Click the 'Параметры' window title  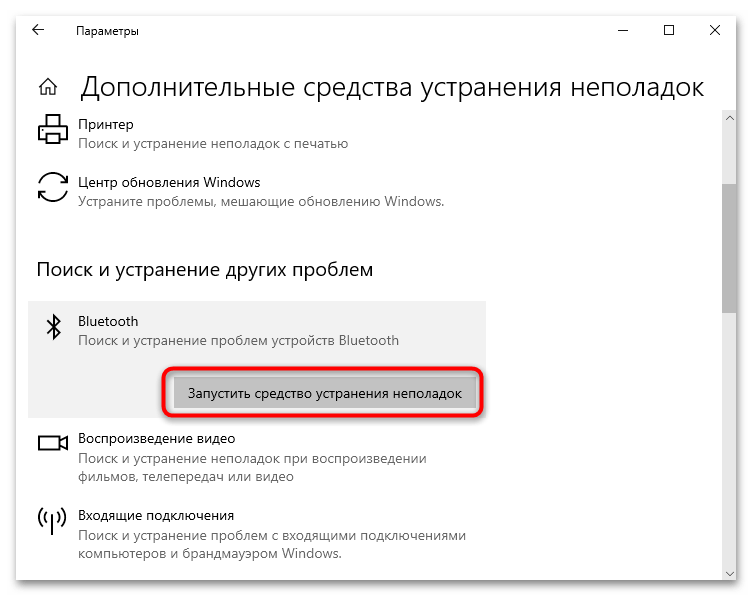pos(107,31)
